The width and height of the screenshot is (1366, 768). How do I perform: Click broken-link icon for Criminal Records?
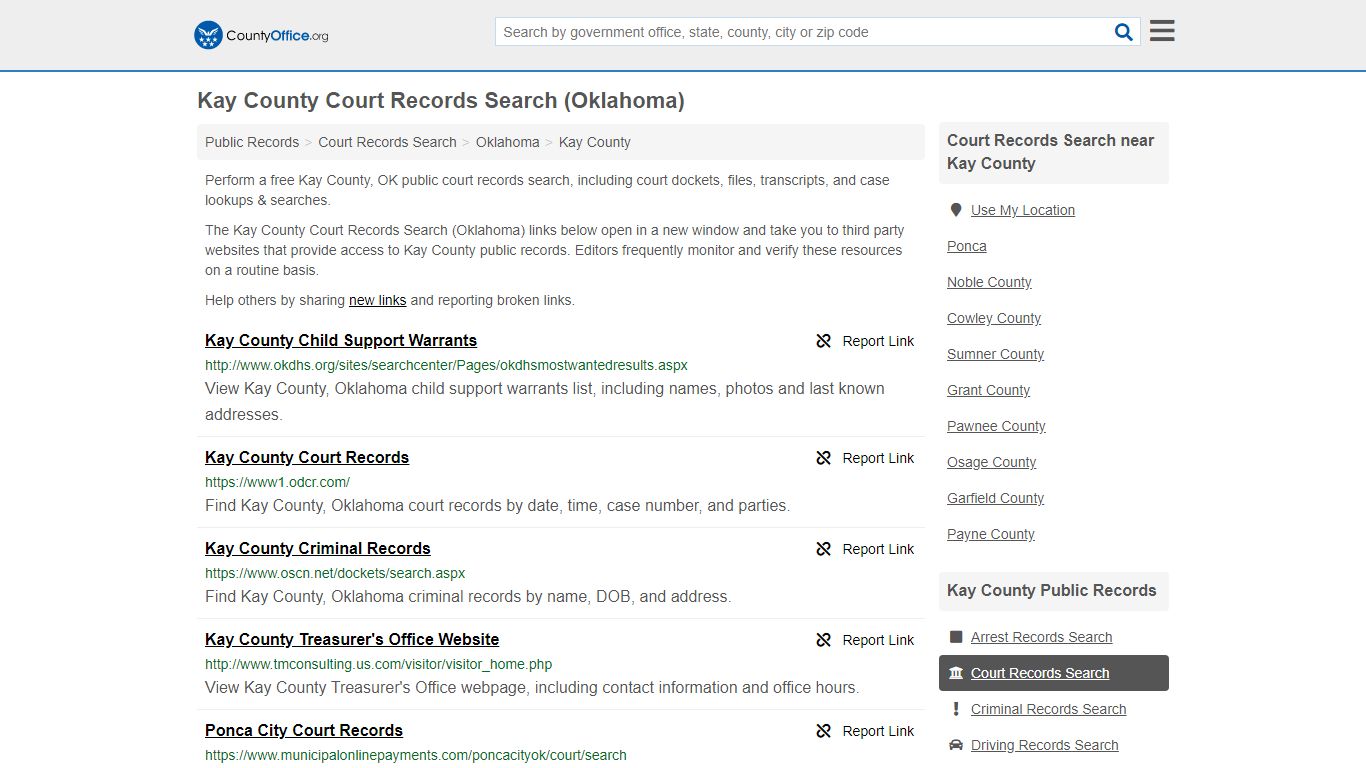click(x=824, y=549)
